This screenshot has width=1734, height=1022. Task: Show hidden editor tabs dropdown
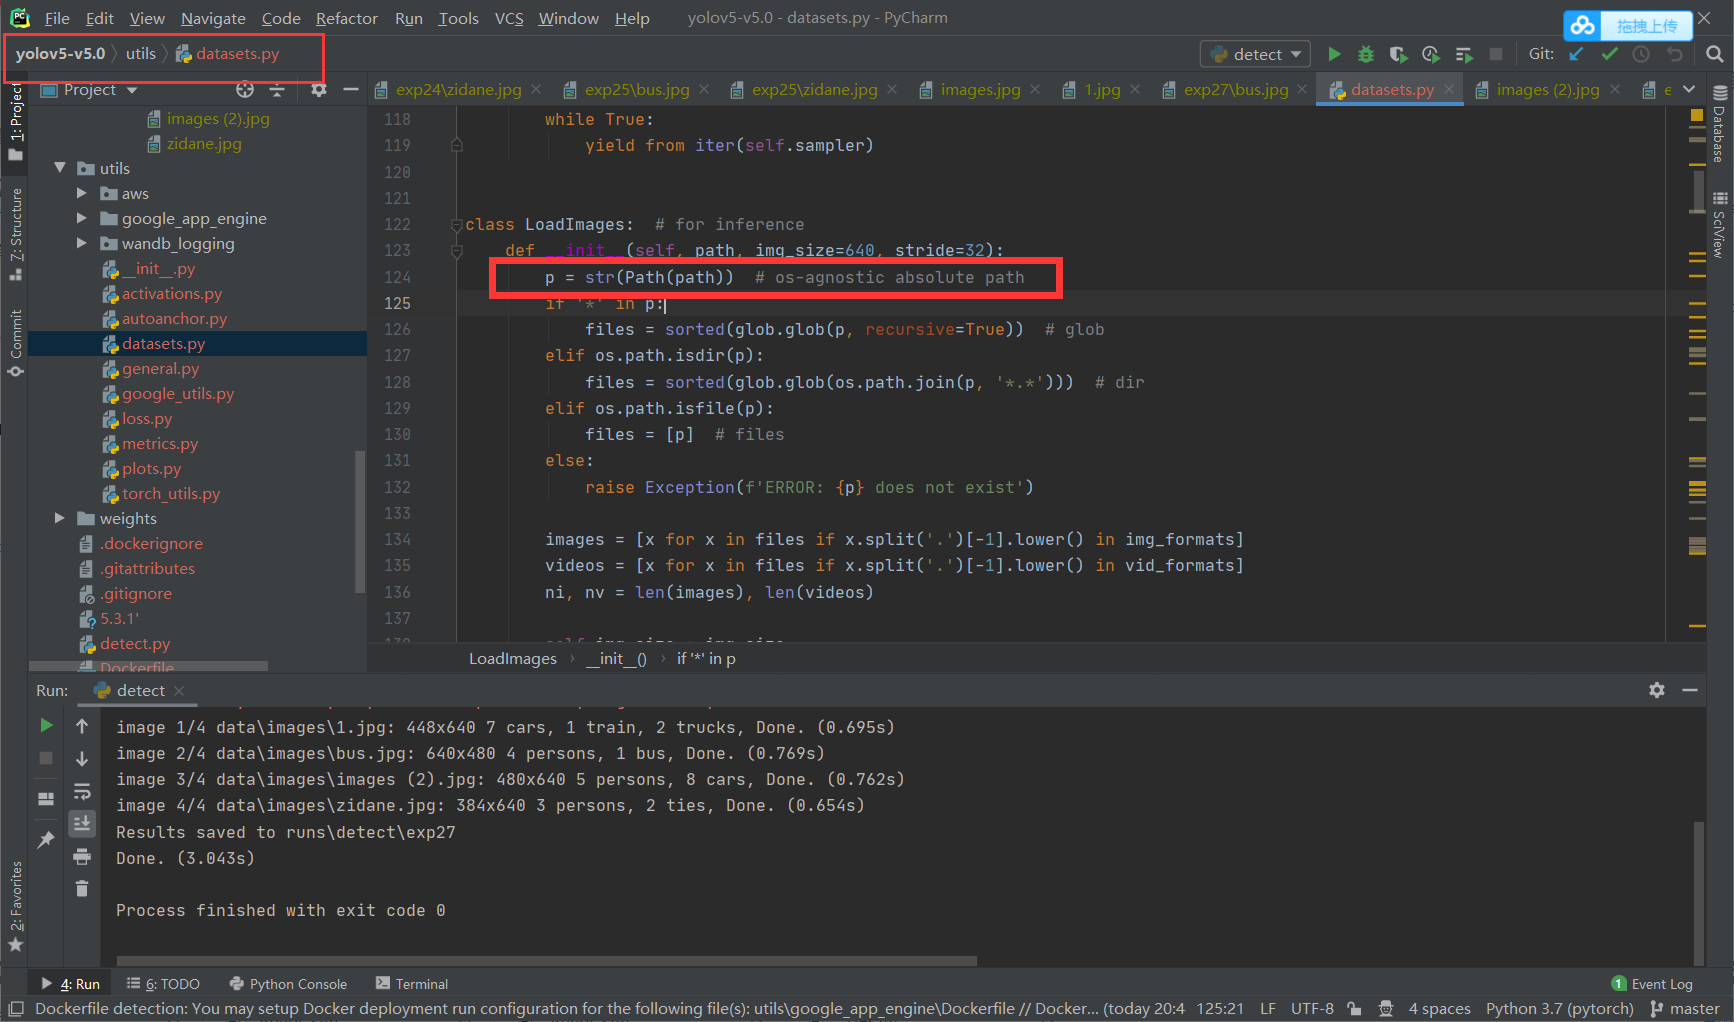tap(1690, 89)
